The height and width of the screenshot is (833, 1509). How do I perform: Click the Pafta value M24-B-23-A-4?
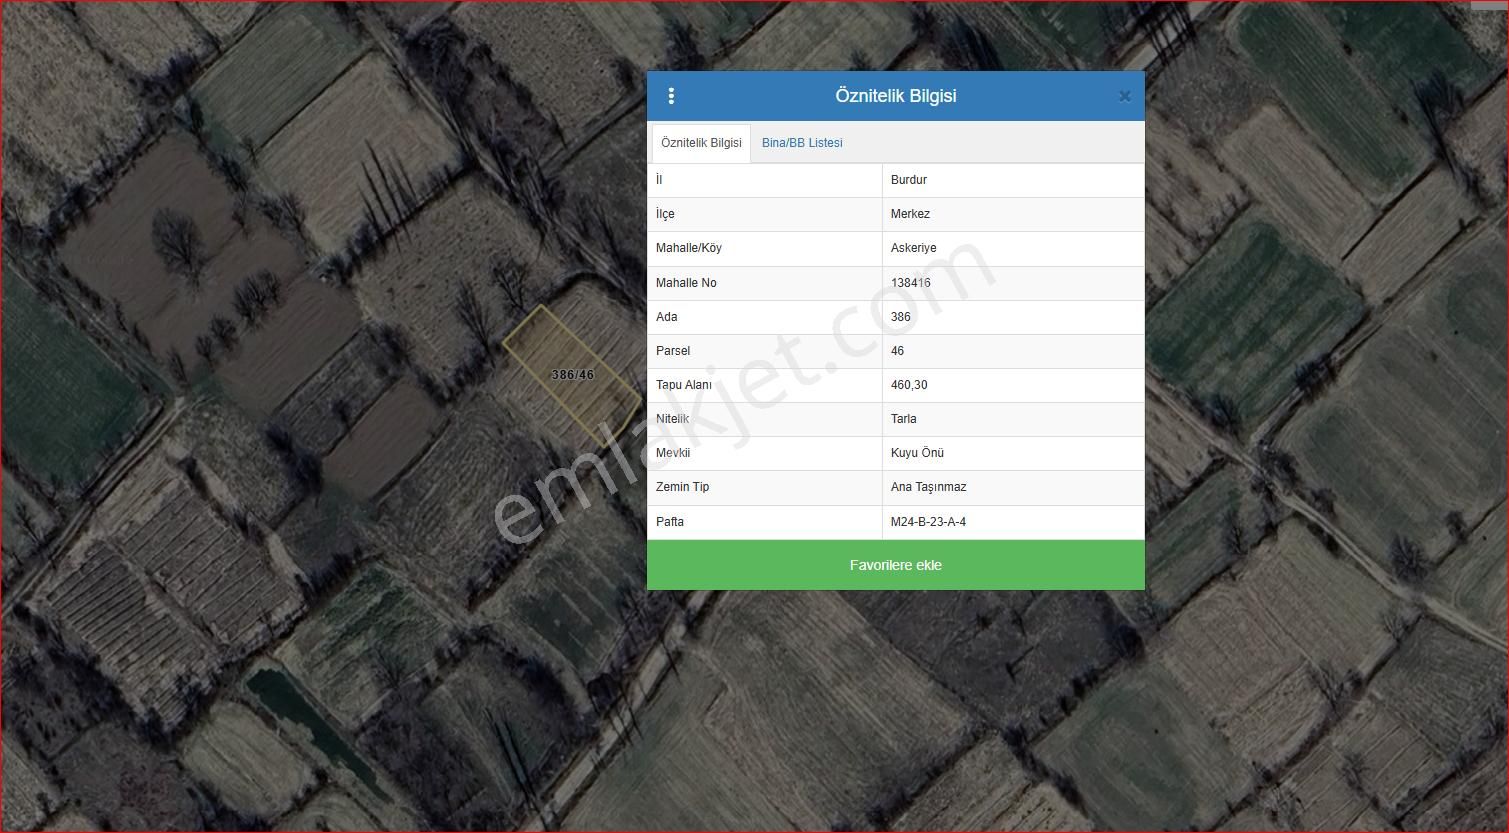tap(928, 522)
